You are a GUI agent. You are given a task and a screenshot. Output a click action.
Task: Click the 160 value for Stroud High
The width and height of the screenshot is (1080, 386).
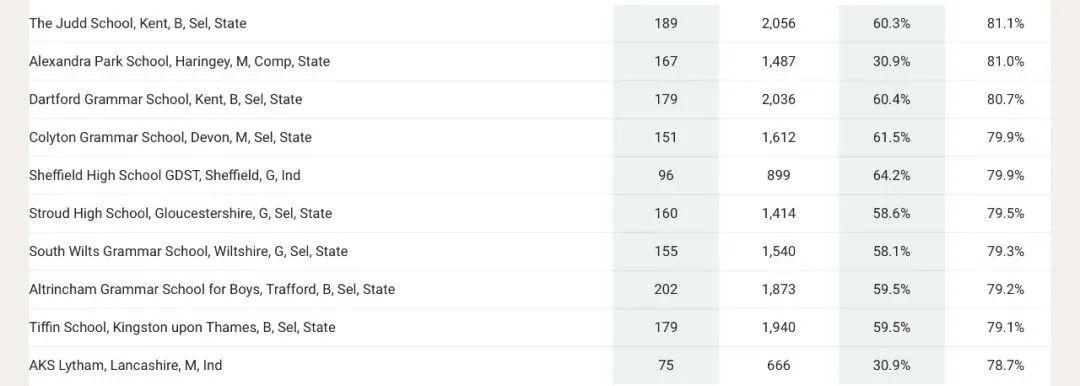[665, 213]
